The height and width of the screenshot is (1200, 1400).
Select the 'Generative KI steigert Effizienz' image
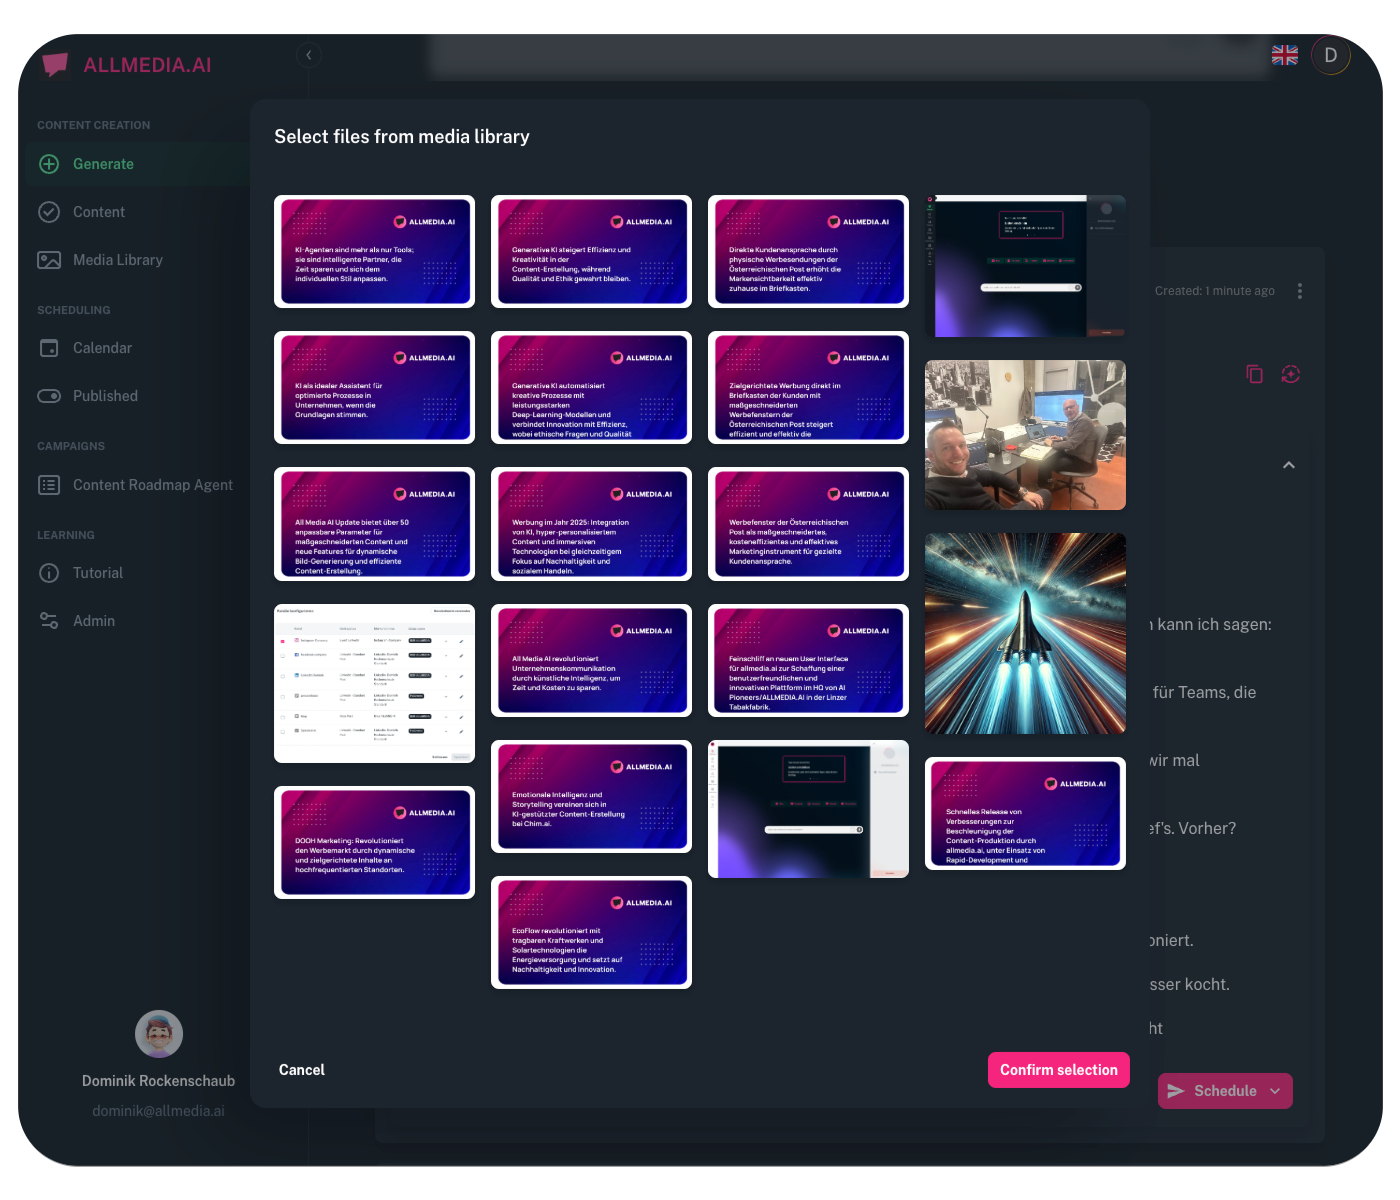[591, 251]
